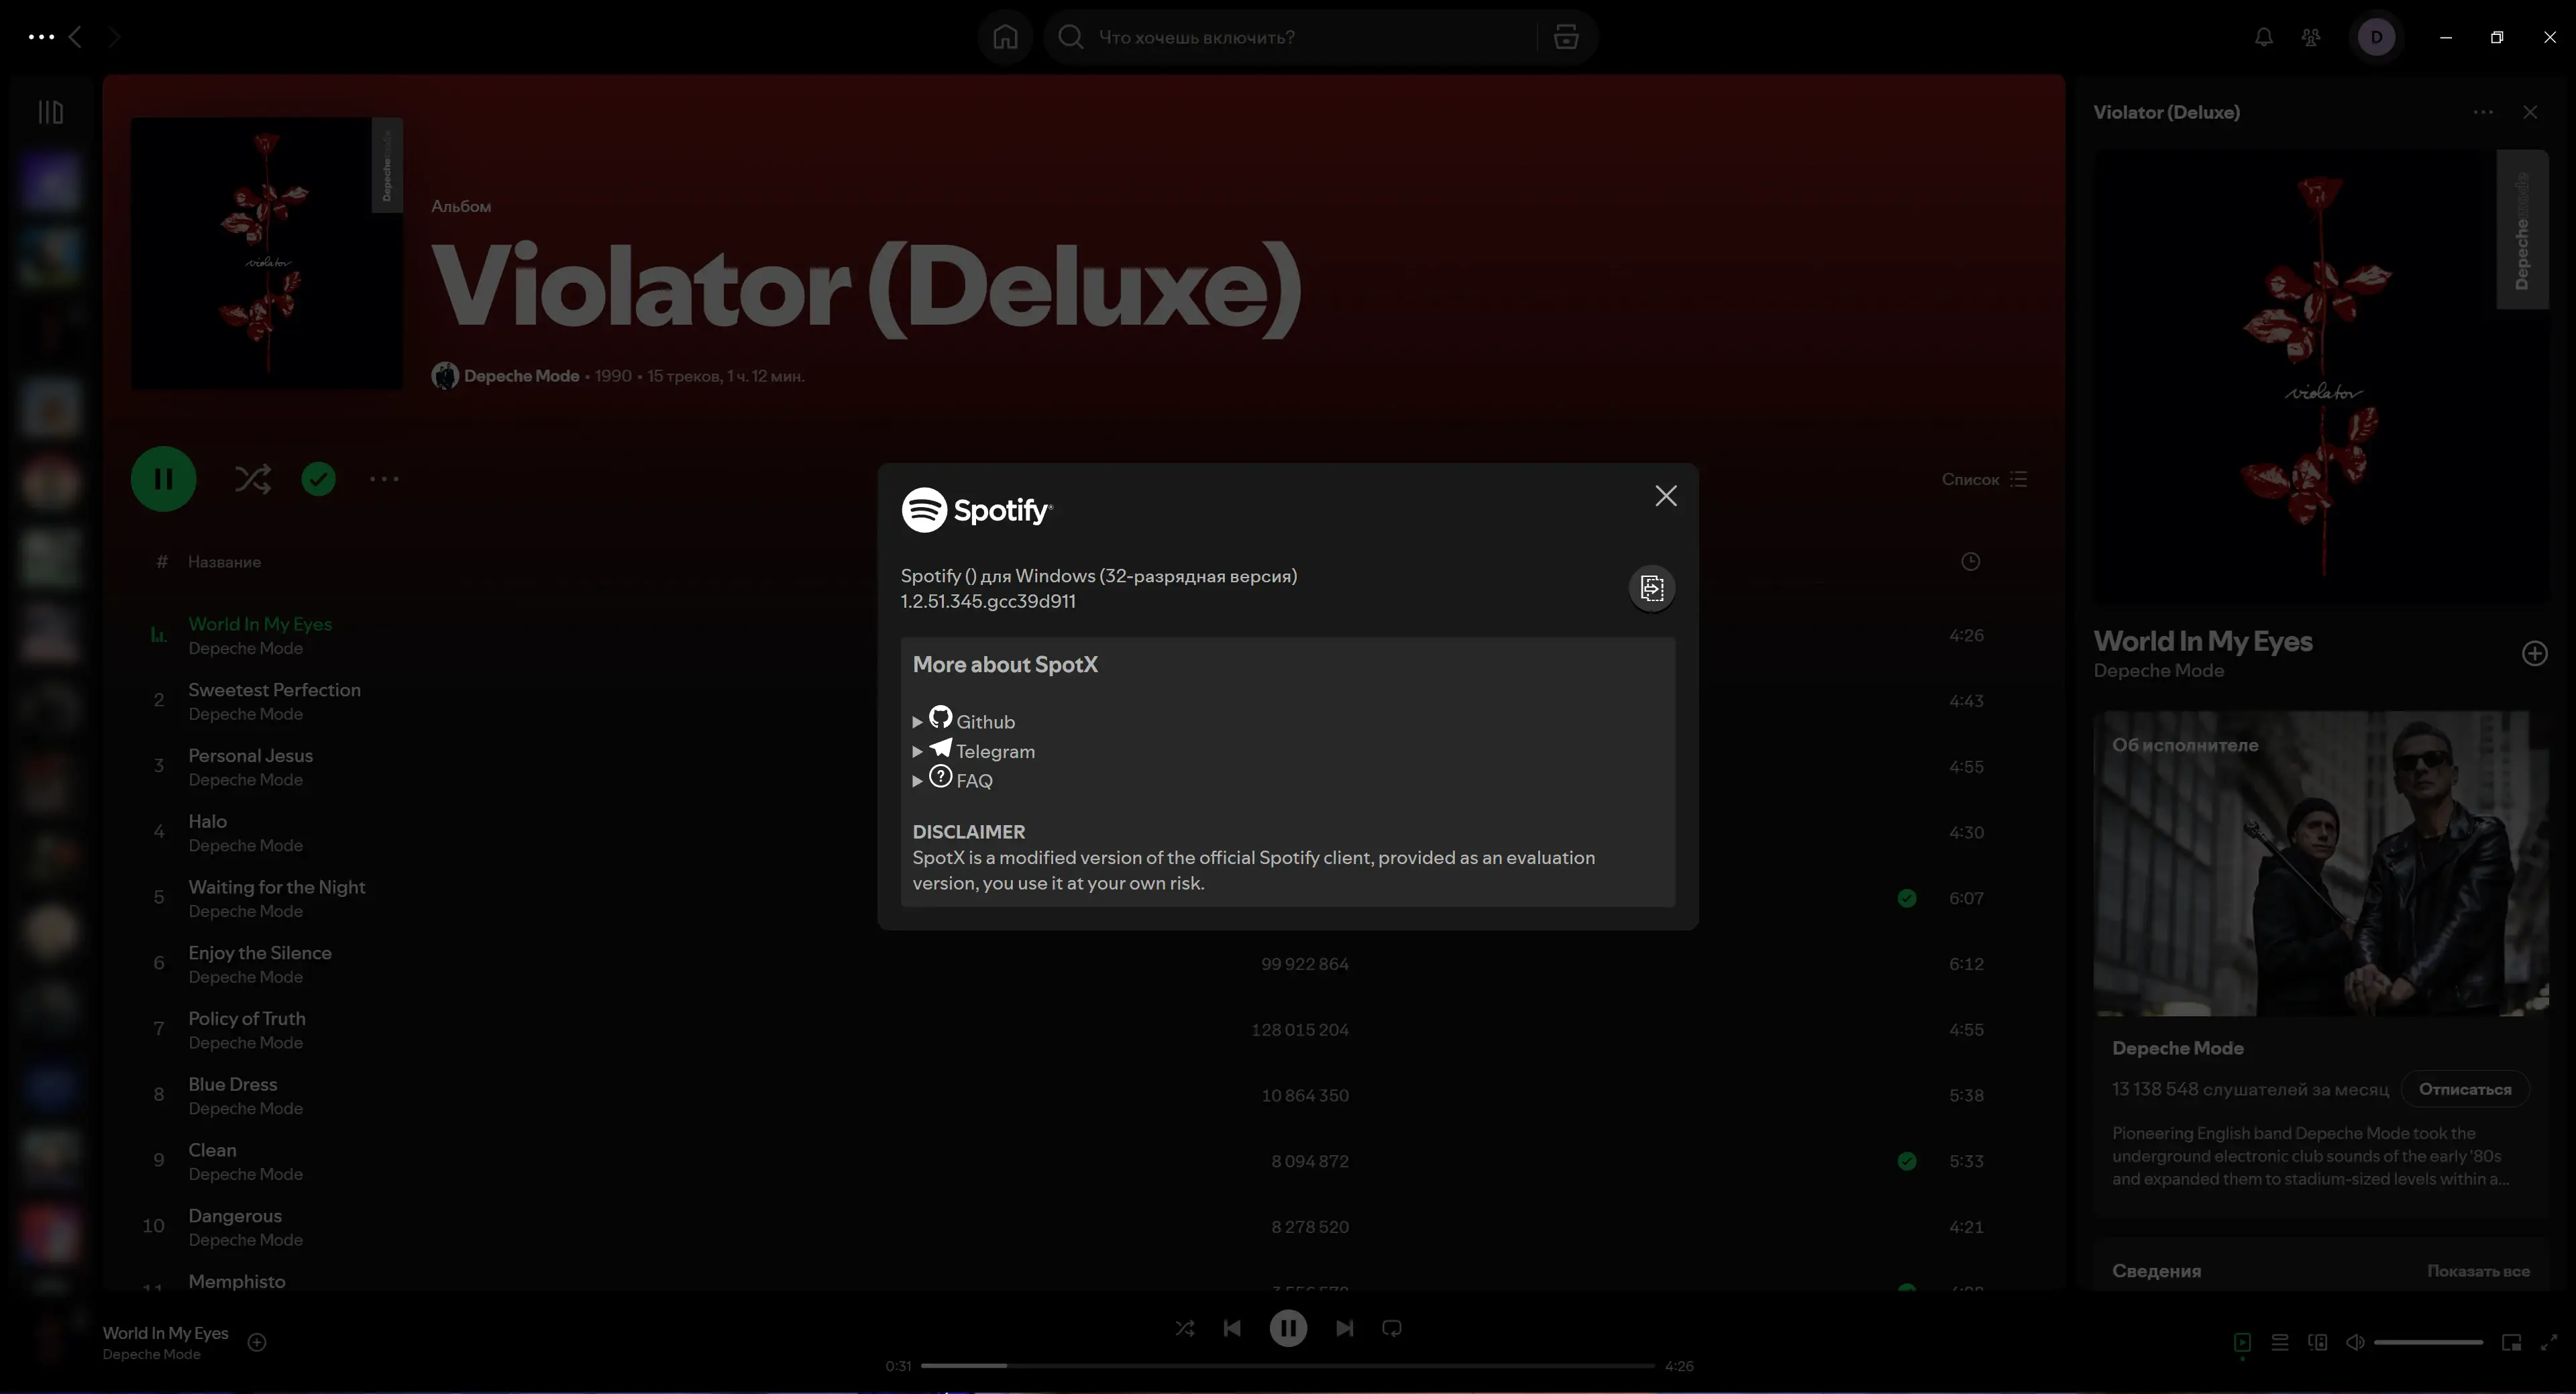Open the friends activity icon
The image size is (2576, 1394).
pyautogui.click(x=2310, y=37)
